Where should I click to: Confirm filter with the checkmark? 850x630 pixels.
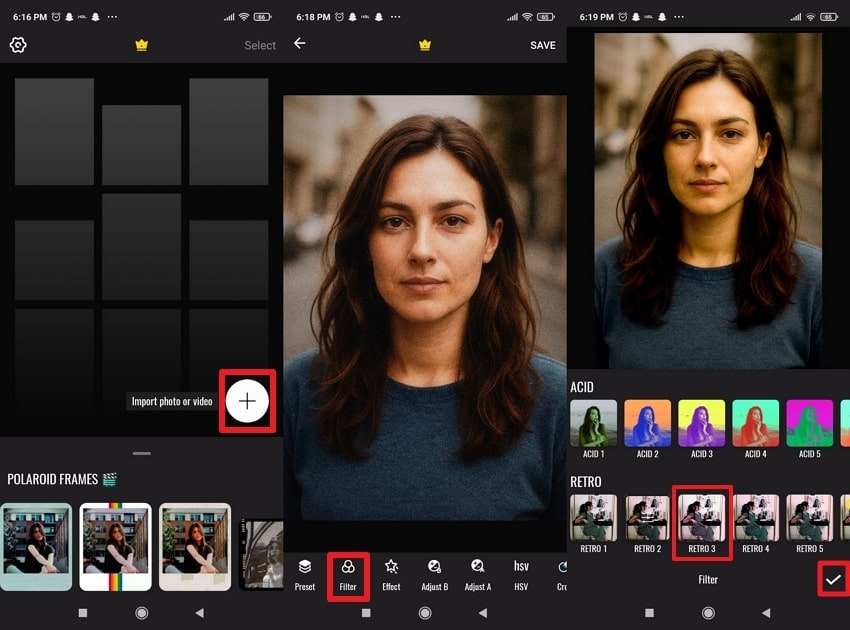click(x=833, y=580)
